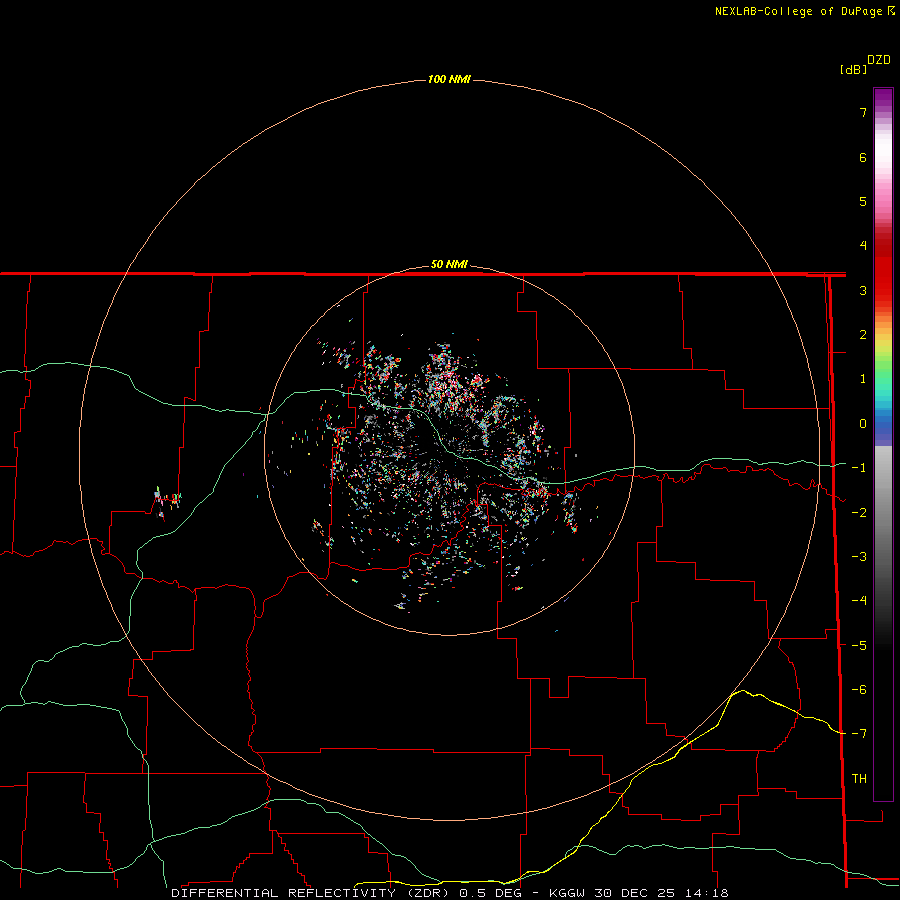Click the 2 value on color scale
Viewport: 900px width, 900px height.
(863, 335)
